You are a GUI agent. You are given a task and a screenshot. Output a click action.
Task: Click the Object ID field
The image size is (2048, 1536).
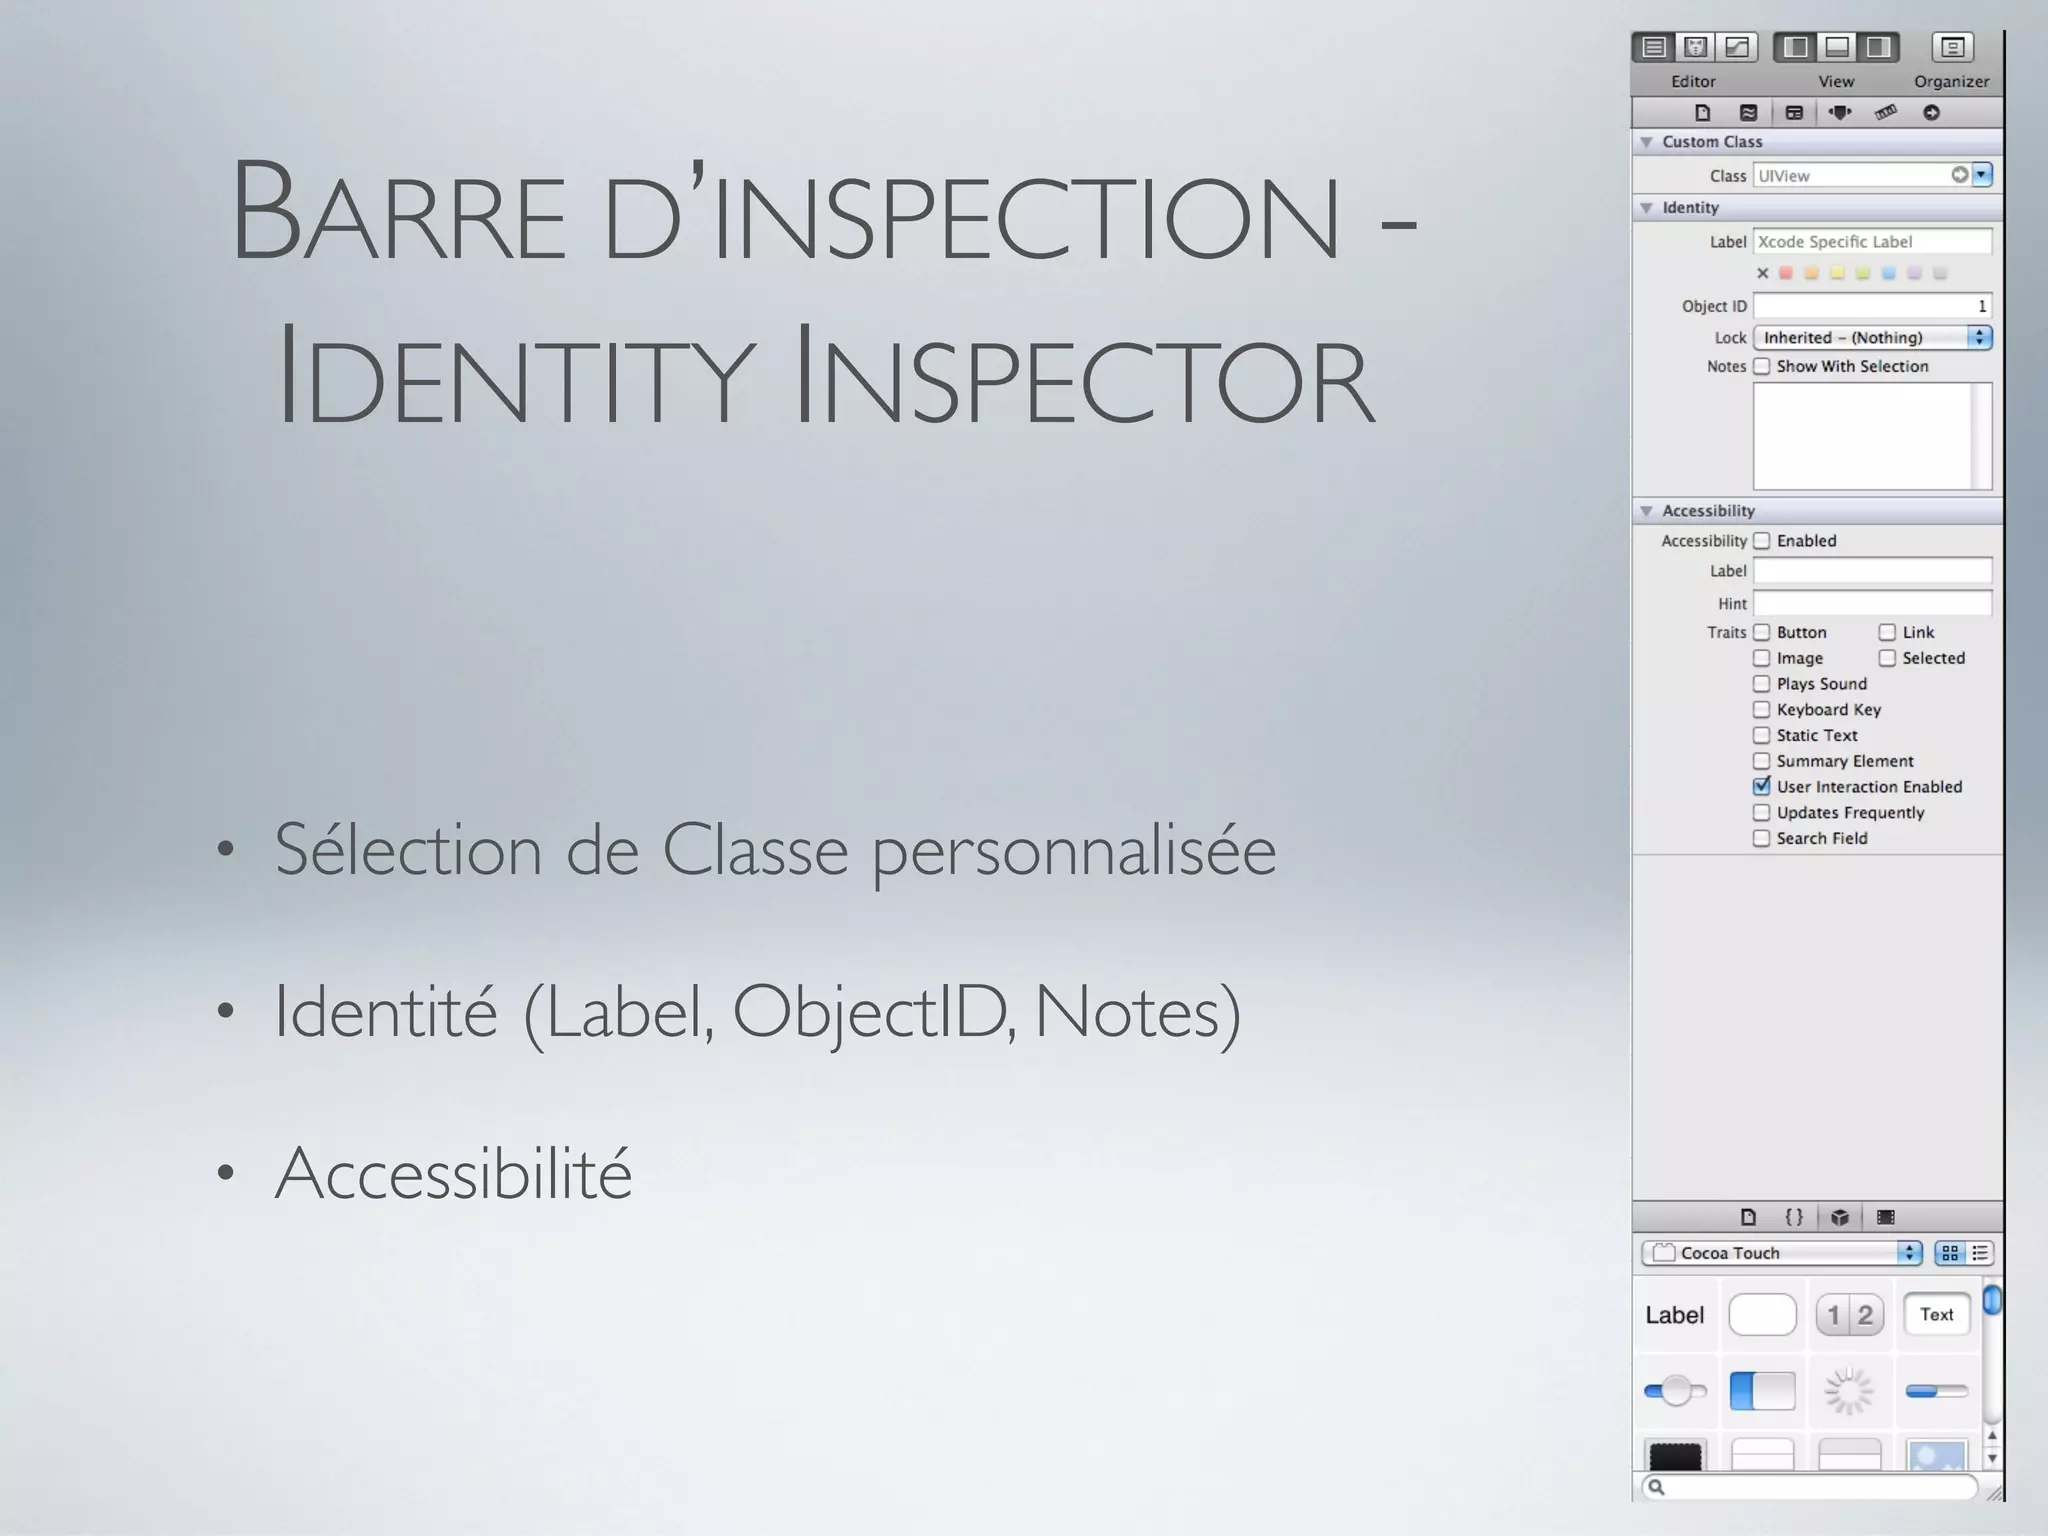[x=1872, y=306]
